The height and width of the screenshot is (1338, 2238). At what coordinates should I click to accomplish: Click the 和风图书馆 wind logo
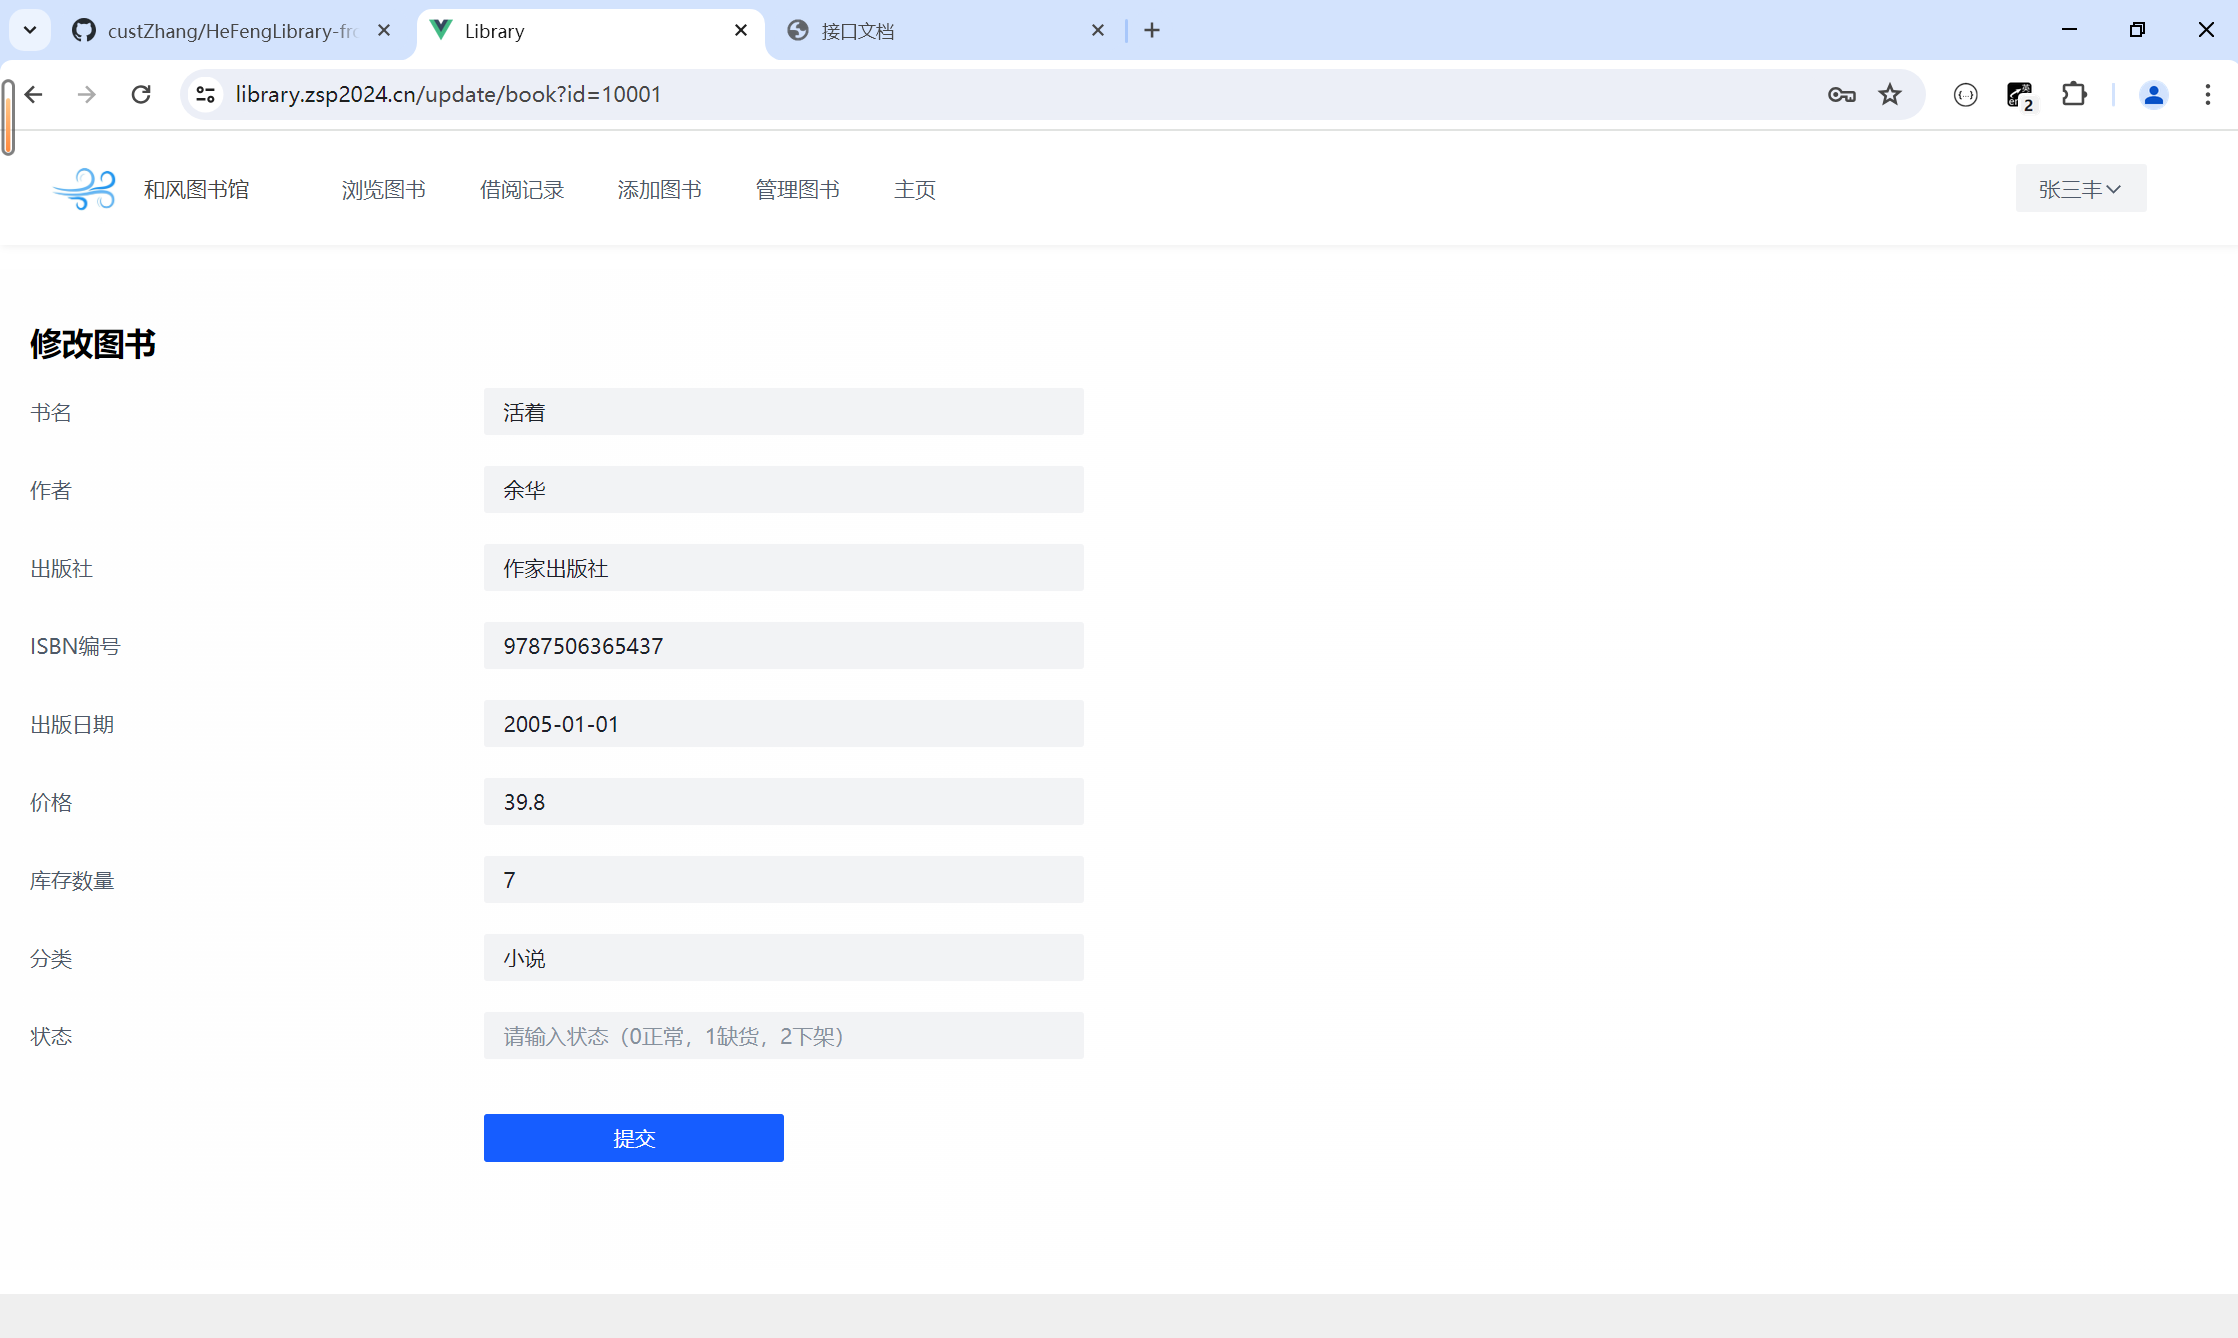click(x=85, y=189)
